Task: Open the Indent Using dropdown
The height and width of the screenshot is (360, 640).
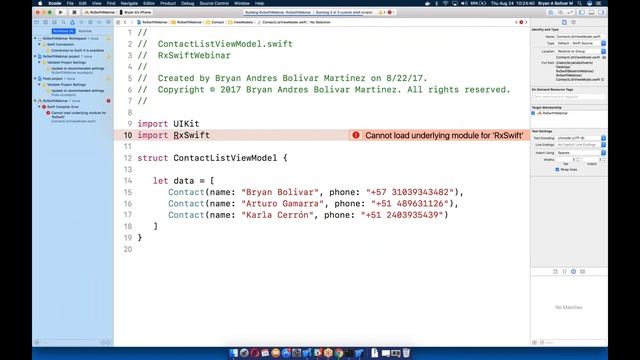Action: [x=581, y=153]
